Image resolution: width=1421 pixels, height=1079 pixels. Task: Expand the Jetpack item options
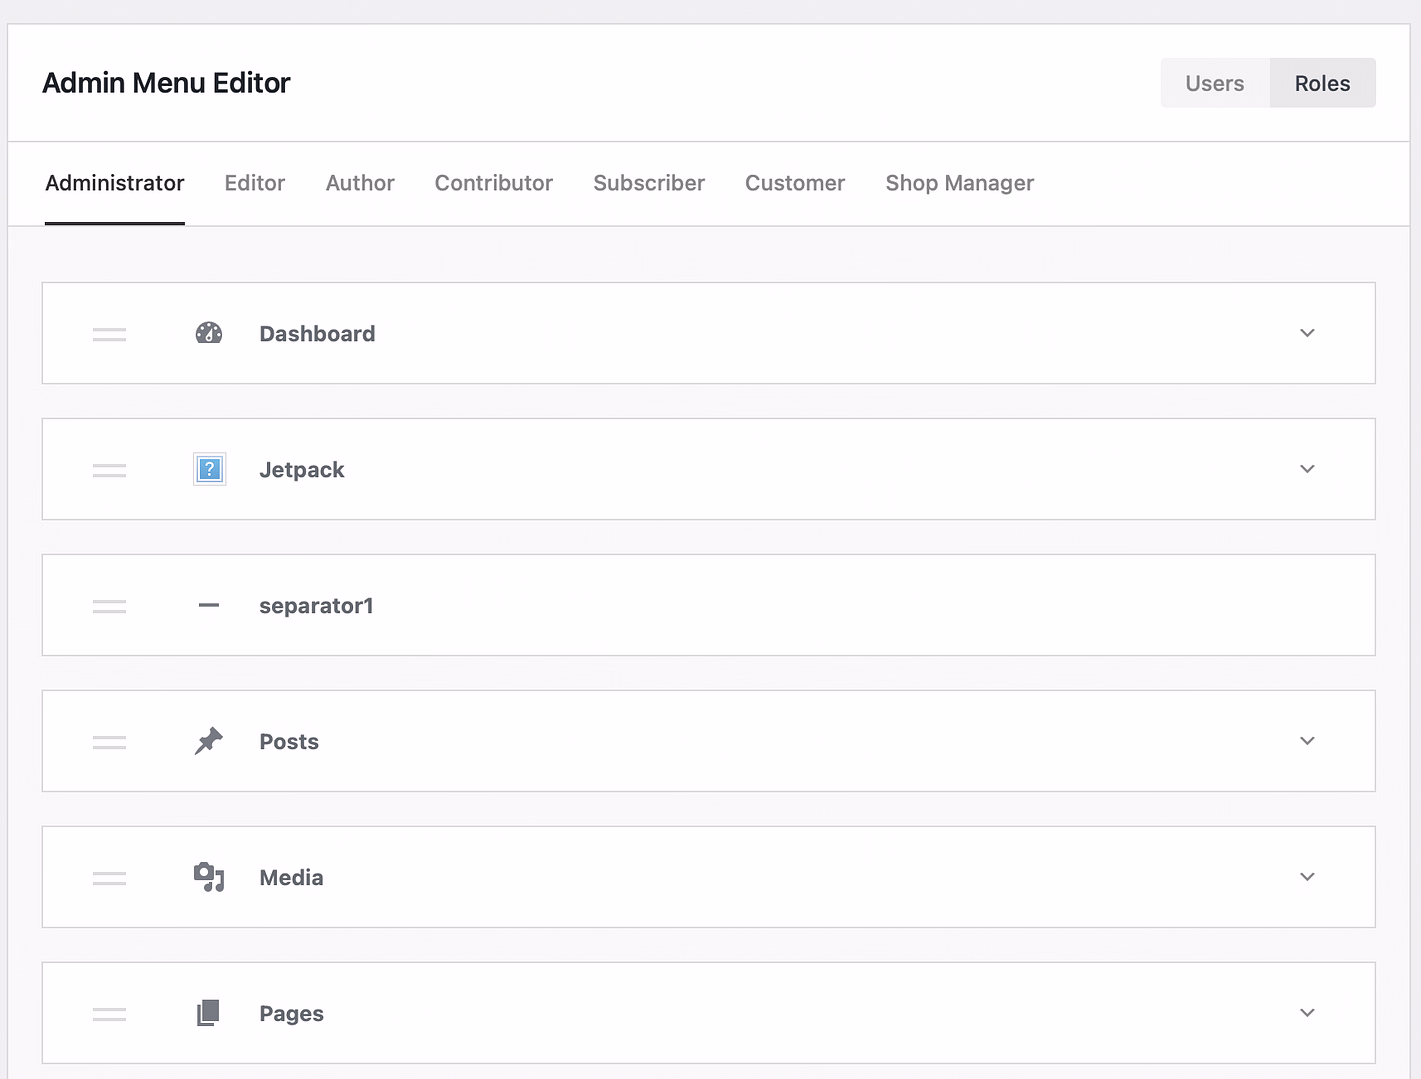click(x=1306, y=469)
